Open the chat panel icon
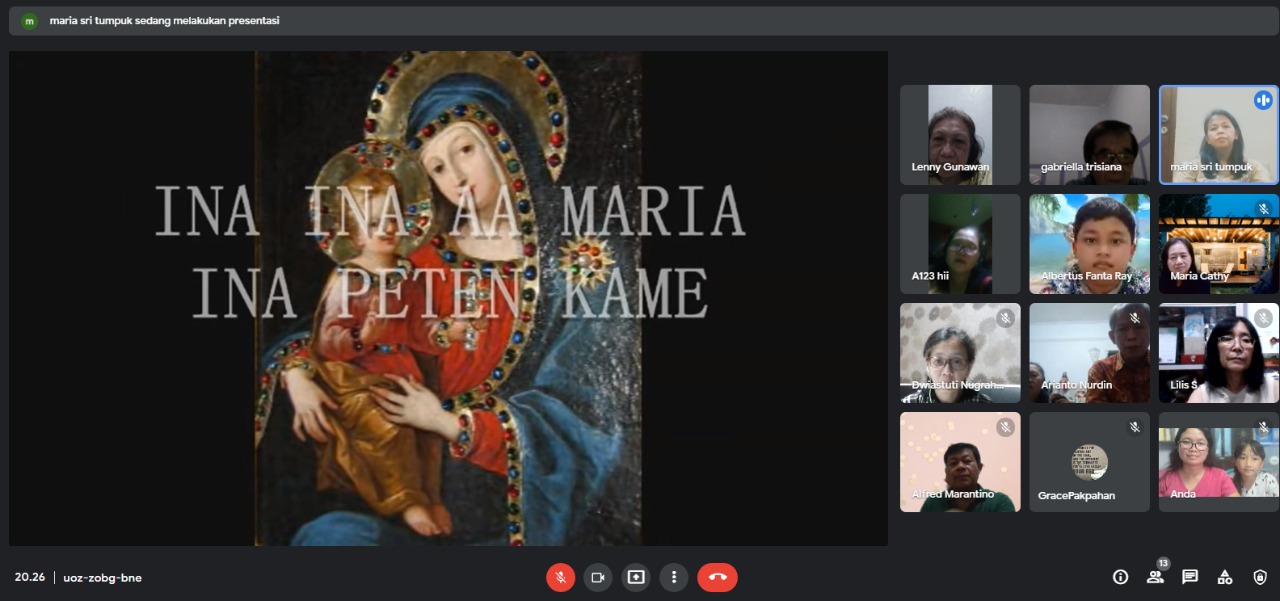This screenshot has width=1280, height=601. coord(1190,577)
